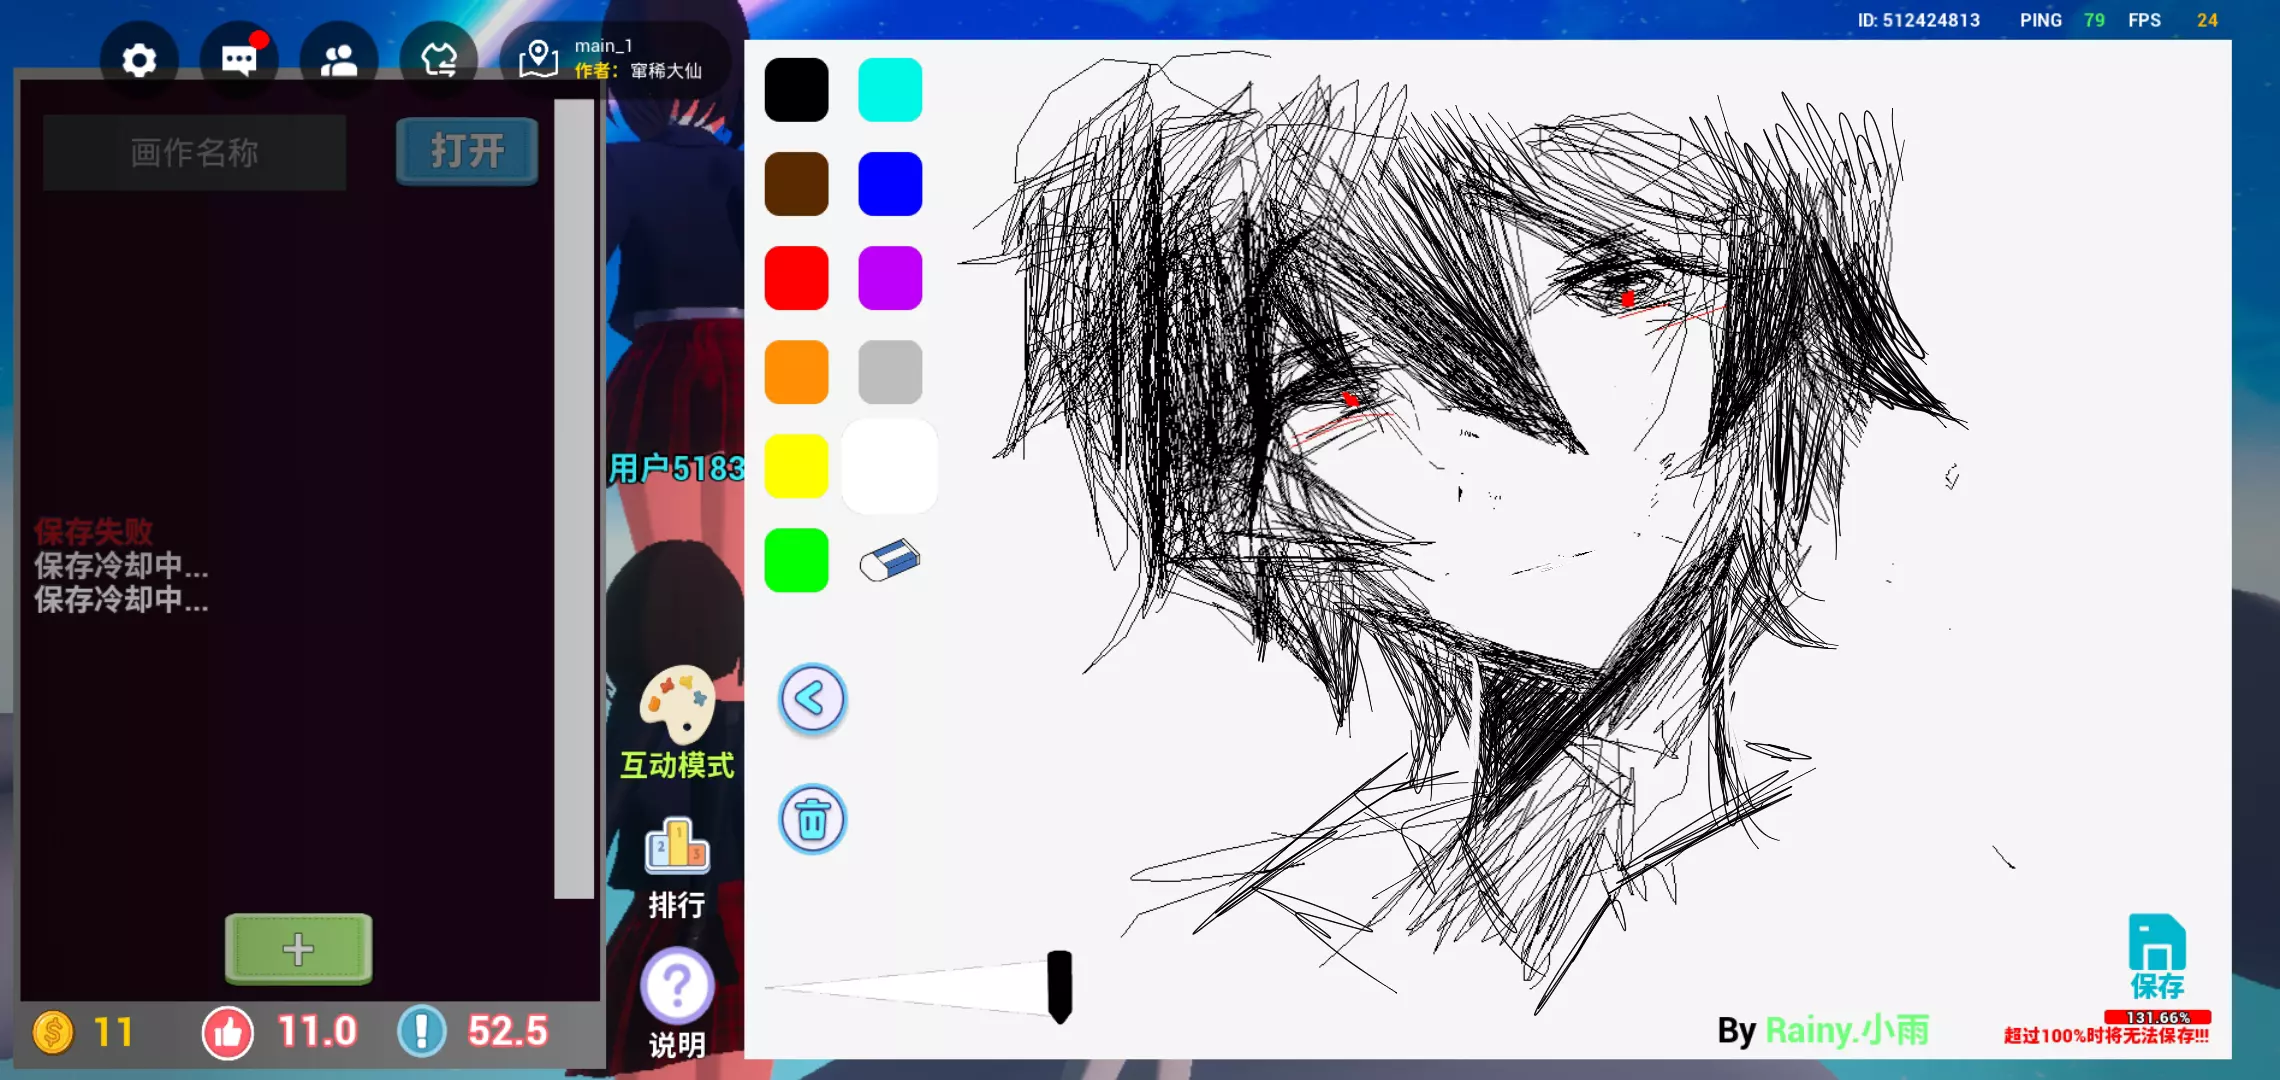Click the outfit change icon
The width and height of the screenshot is (2280, 1080).
pyautogui.click(x=438, y=61)
